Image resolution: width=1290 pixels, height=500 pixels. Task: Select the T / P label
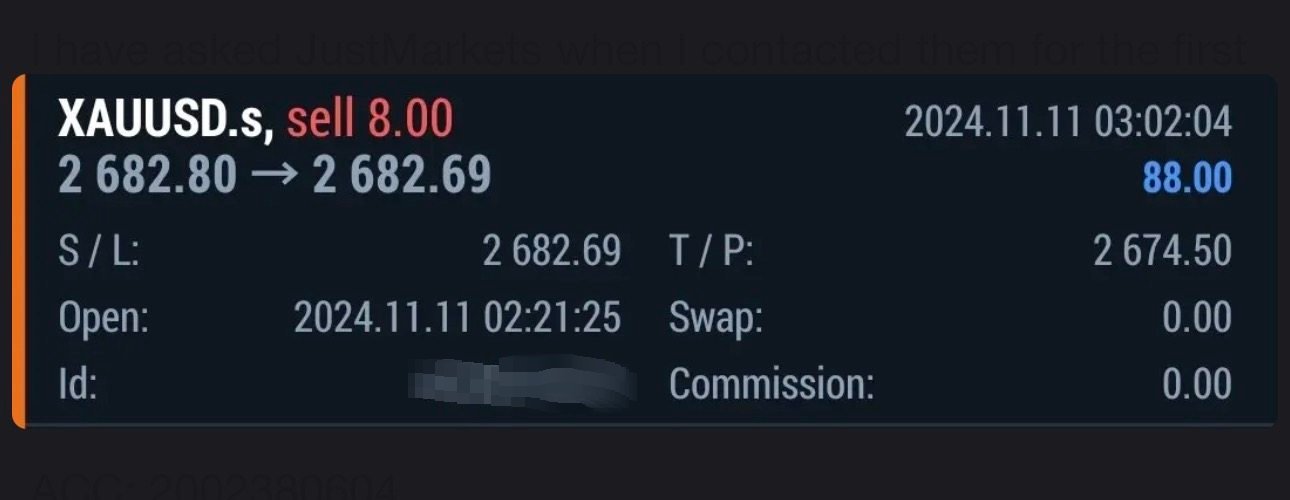(x=711, y=251)
